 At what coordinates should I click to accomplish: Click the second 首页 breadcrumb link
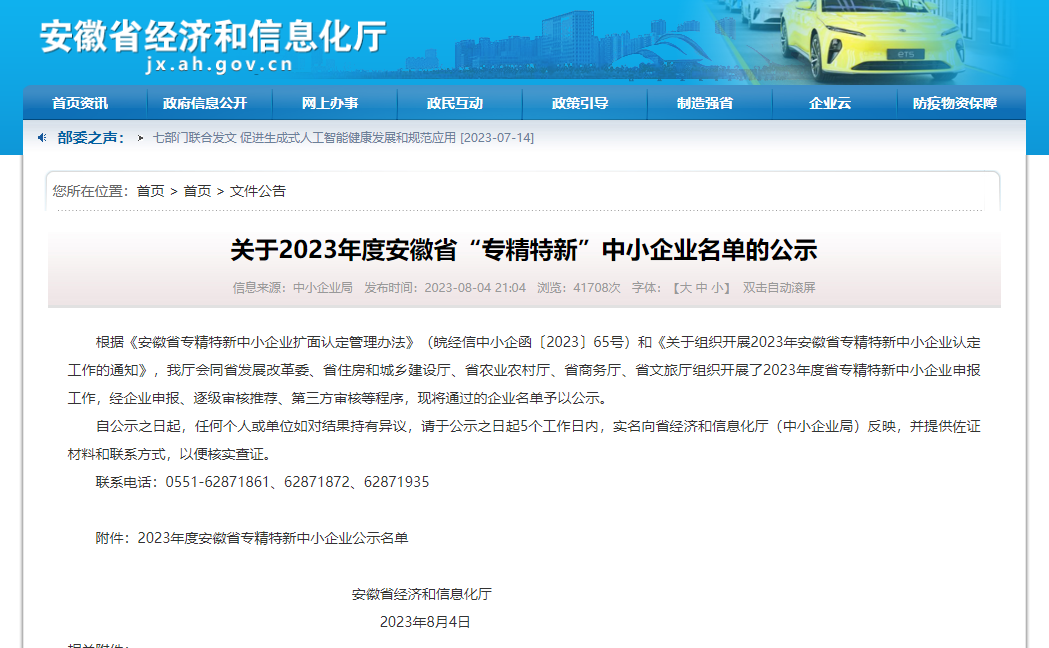point(197,191)
